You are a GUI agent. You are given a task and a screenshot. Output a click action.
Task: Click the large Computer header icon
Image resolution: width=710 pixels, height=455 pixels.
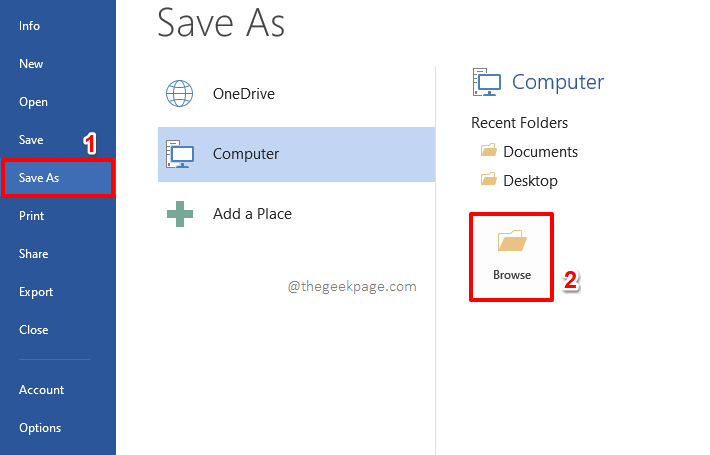[x=487, y=82]
